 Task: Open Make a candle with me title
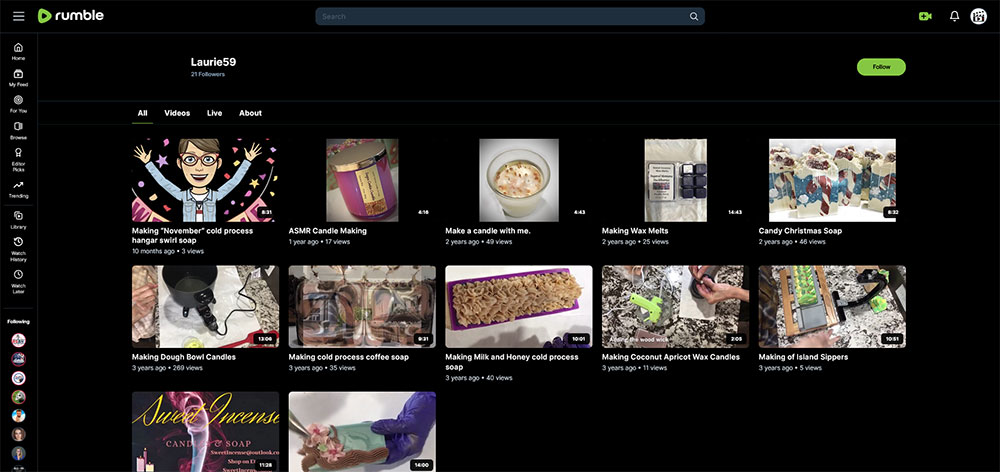pos(488,231)
